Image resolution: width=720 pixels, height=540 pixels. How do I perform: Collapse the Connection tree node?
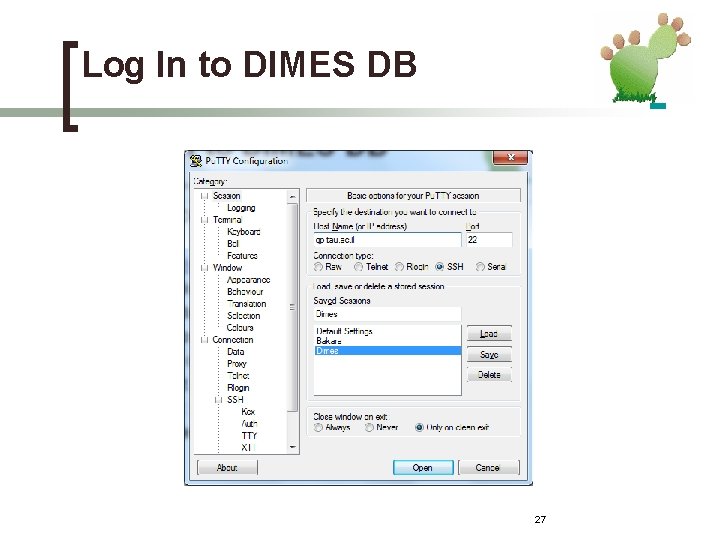204,340
